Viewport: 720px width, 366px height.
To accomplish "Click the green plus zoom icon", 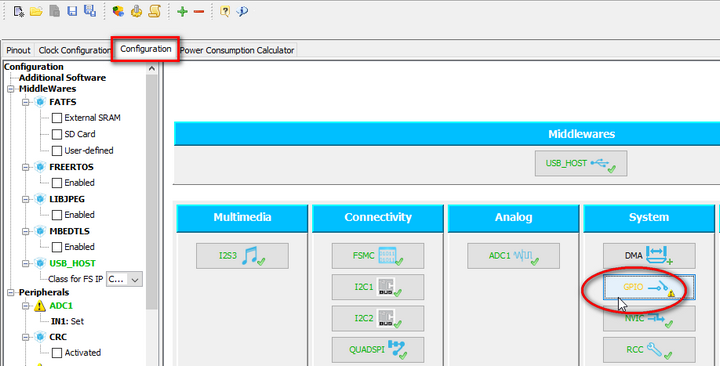I will (x=182, y=11).
